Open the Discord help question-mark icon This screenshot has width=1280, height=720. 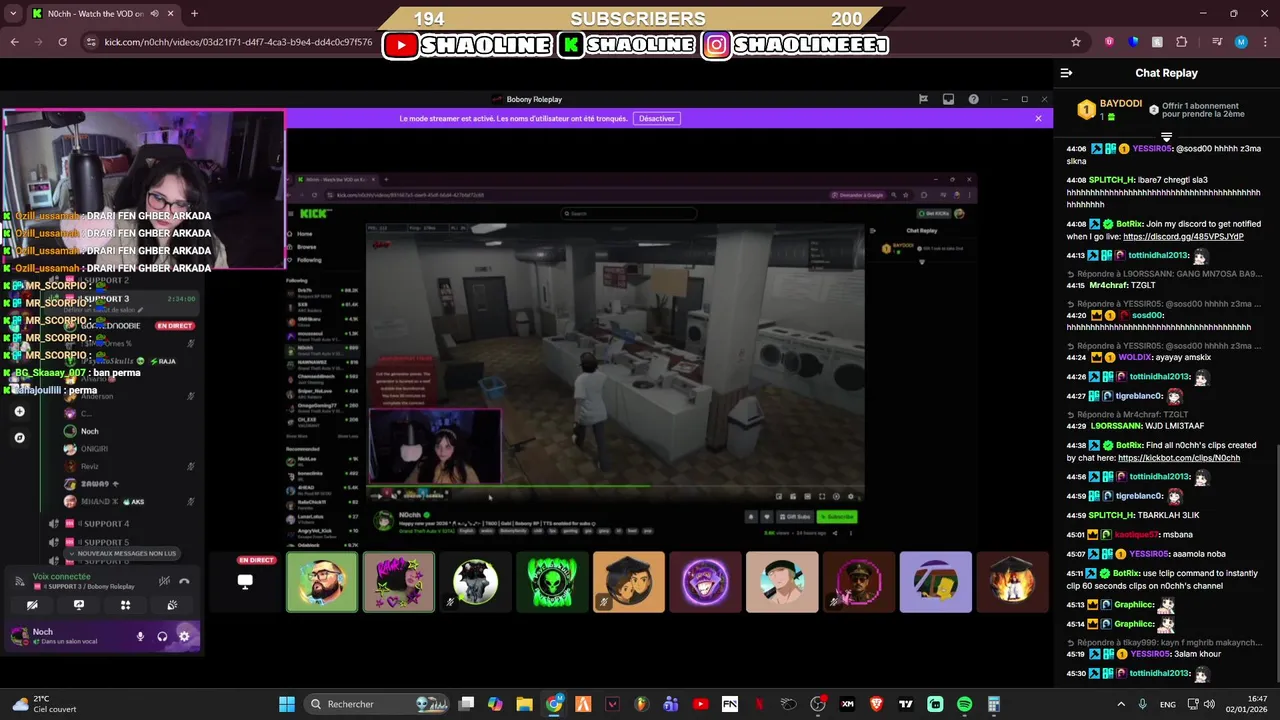(973, 99)
